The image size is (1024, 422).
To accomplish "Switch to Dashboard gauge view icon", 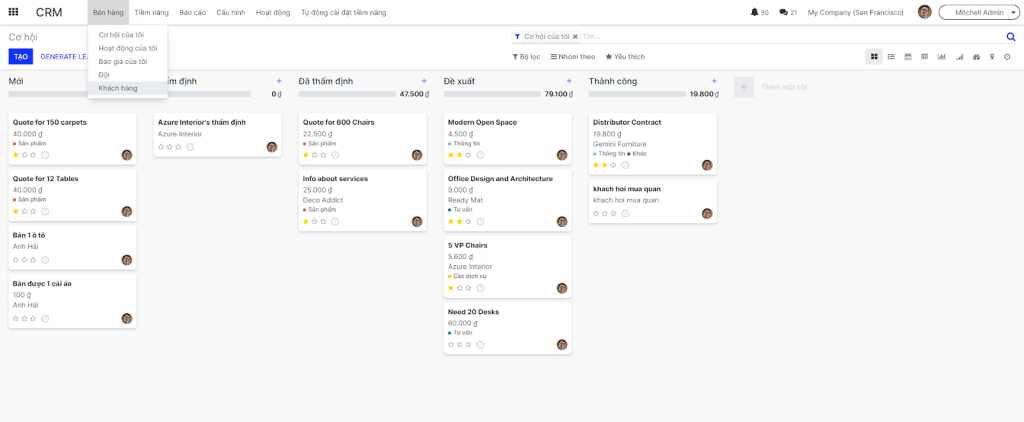I will [976, 57].
